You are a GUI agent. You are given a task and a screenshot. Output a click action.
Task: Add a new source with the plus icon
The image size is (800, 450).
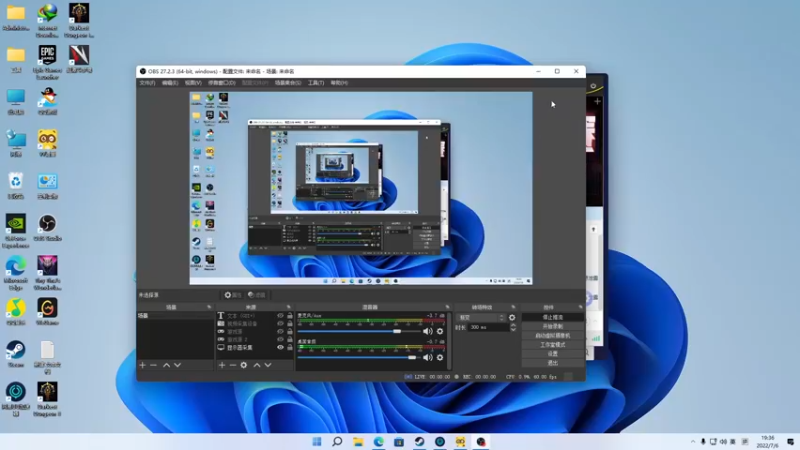pyautogui.click(x=222, y=365)
